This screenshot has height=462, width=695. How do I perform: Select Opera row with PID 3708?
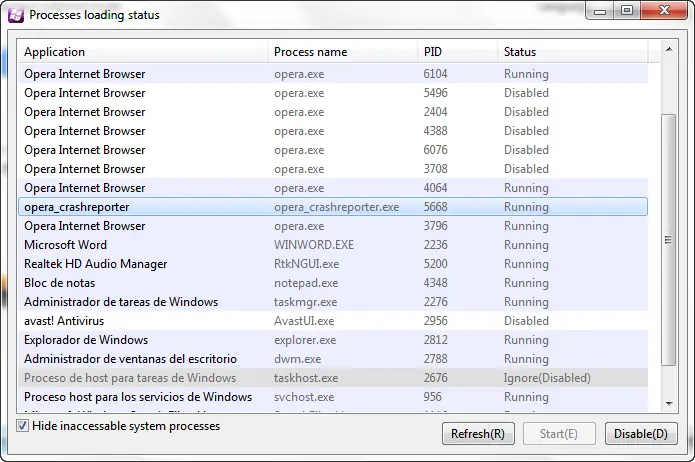point(333,169)
